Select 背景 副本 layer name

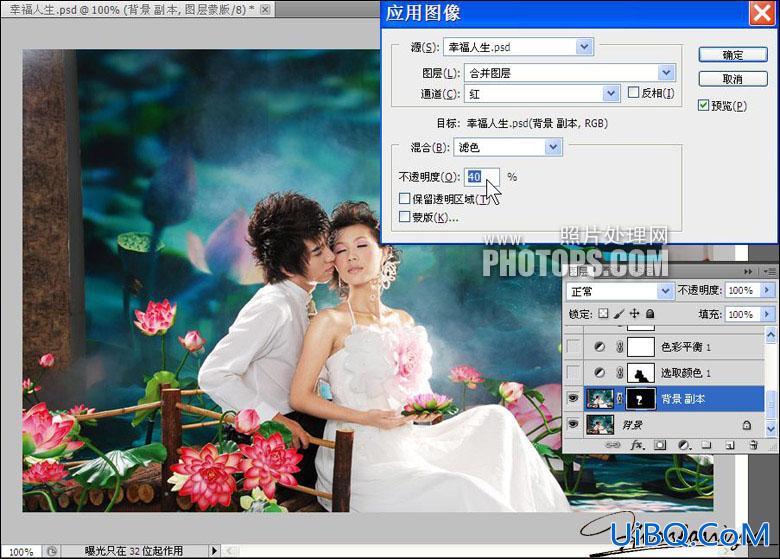[683, 398]
